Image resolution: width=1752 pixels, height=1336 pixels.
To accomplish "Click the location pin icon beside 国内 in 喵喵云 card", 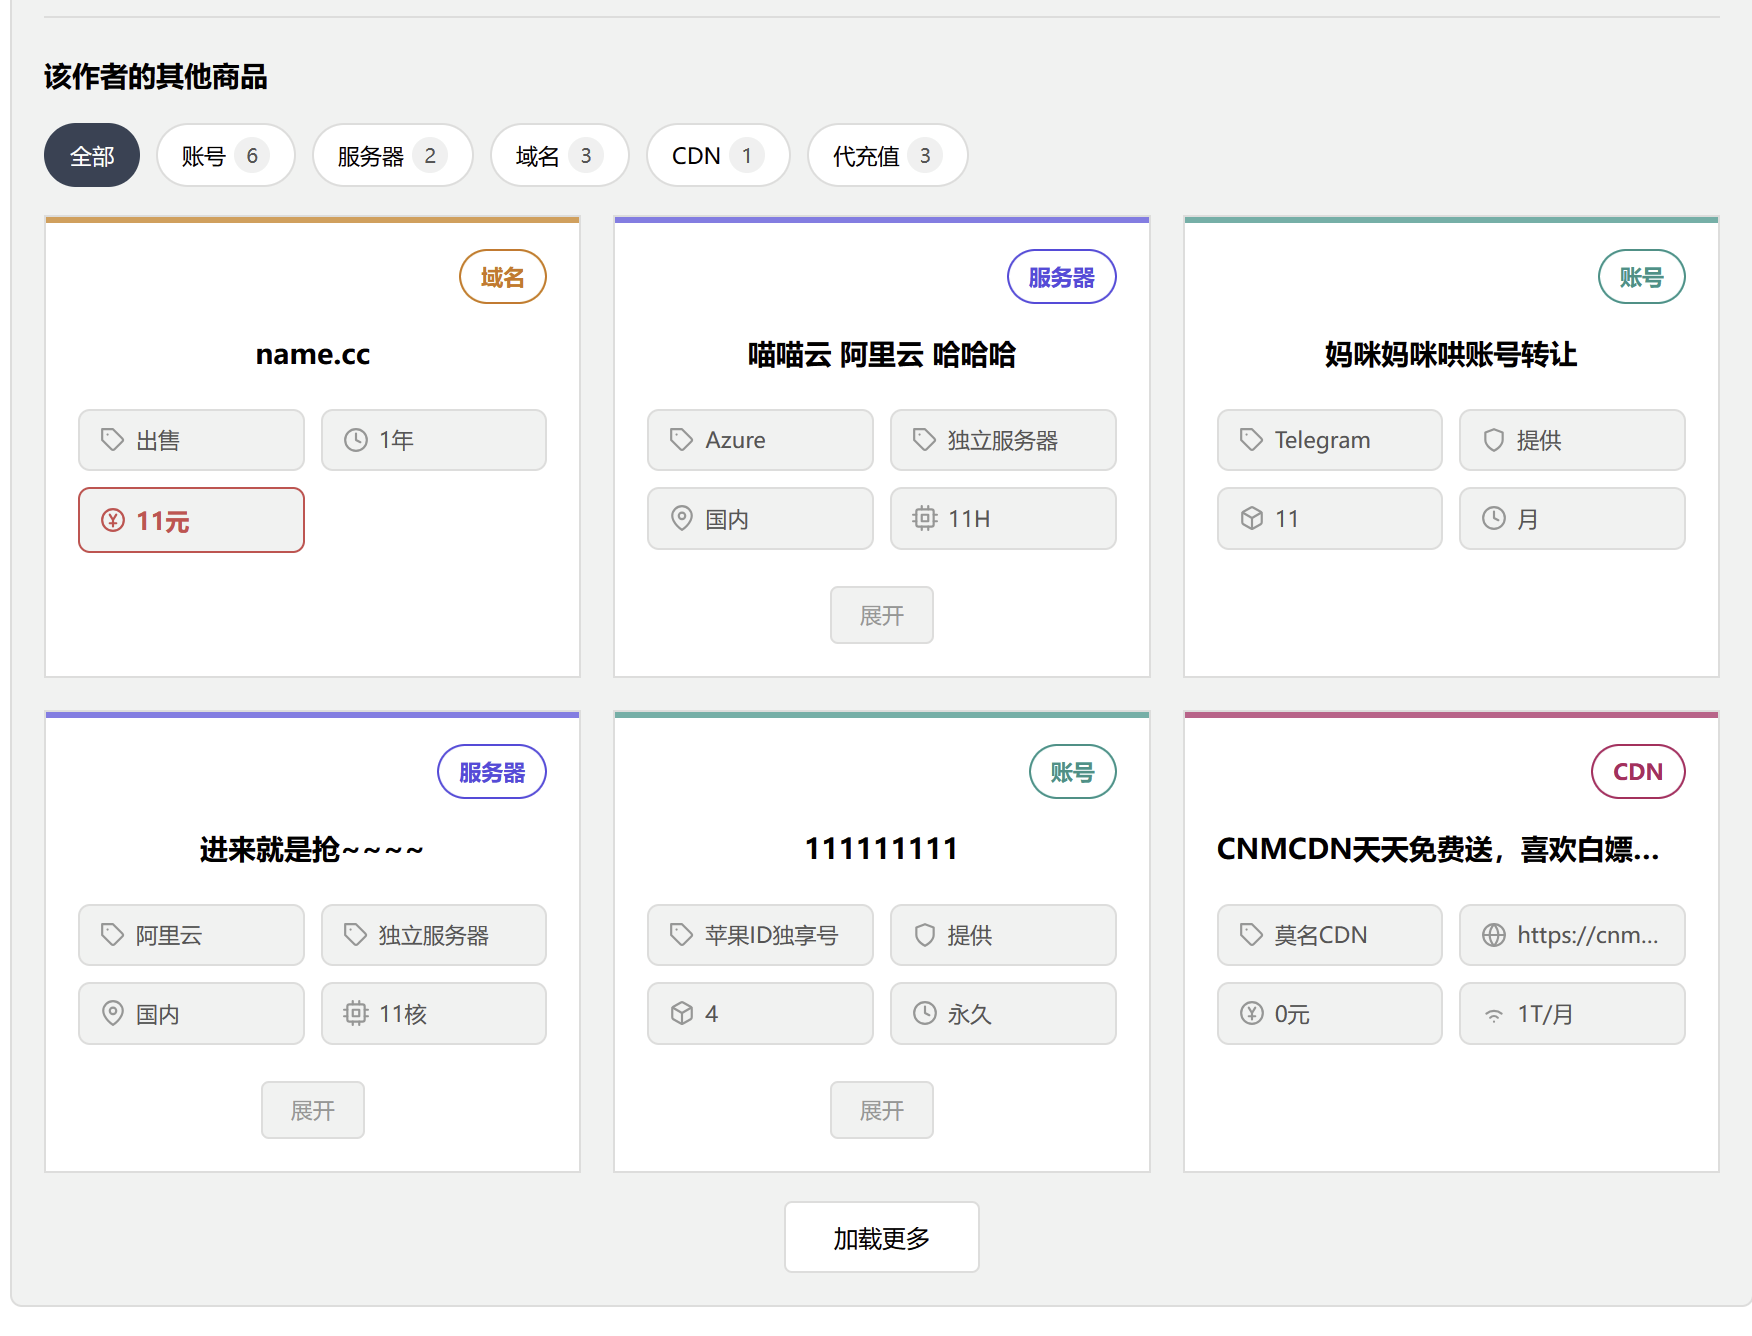I will [682, 518].
